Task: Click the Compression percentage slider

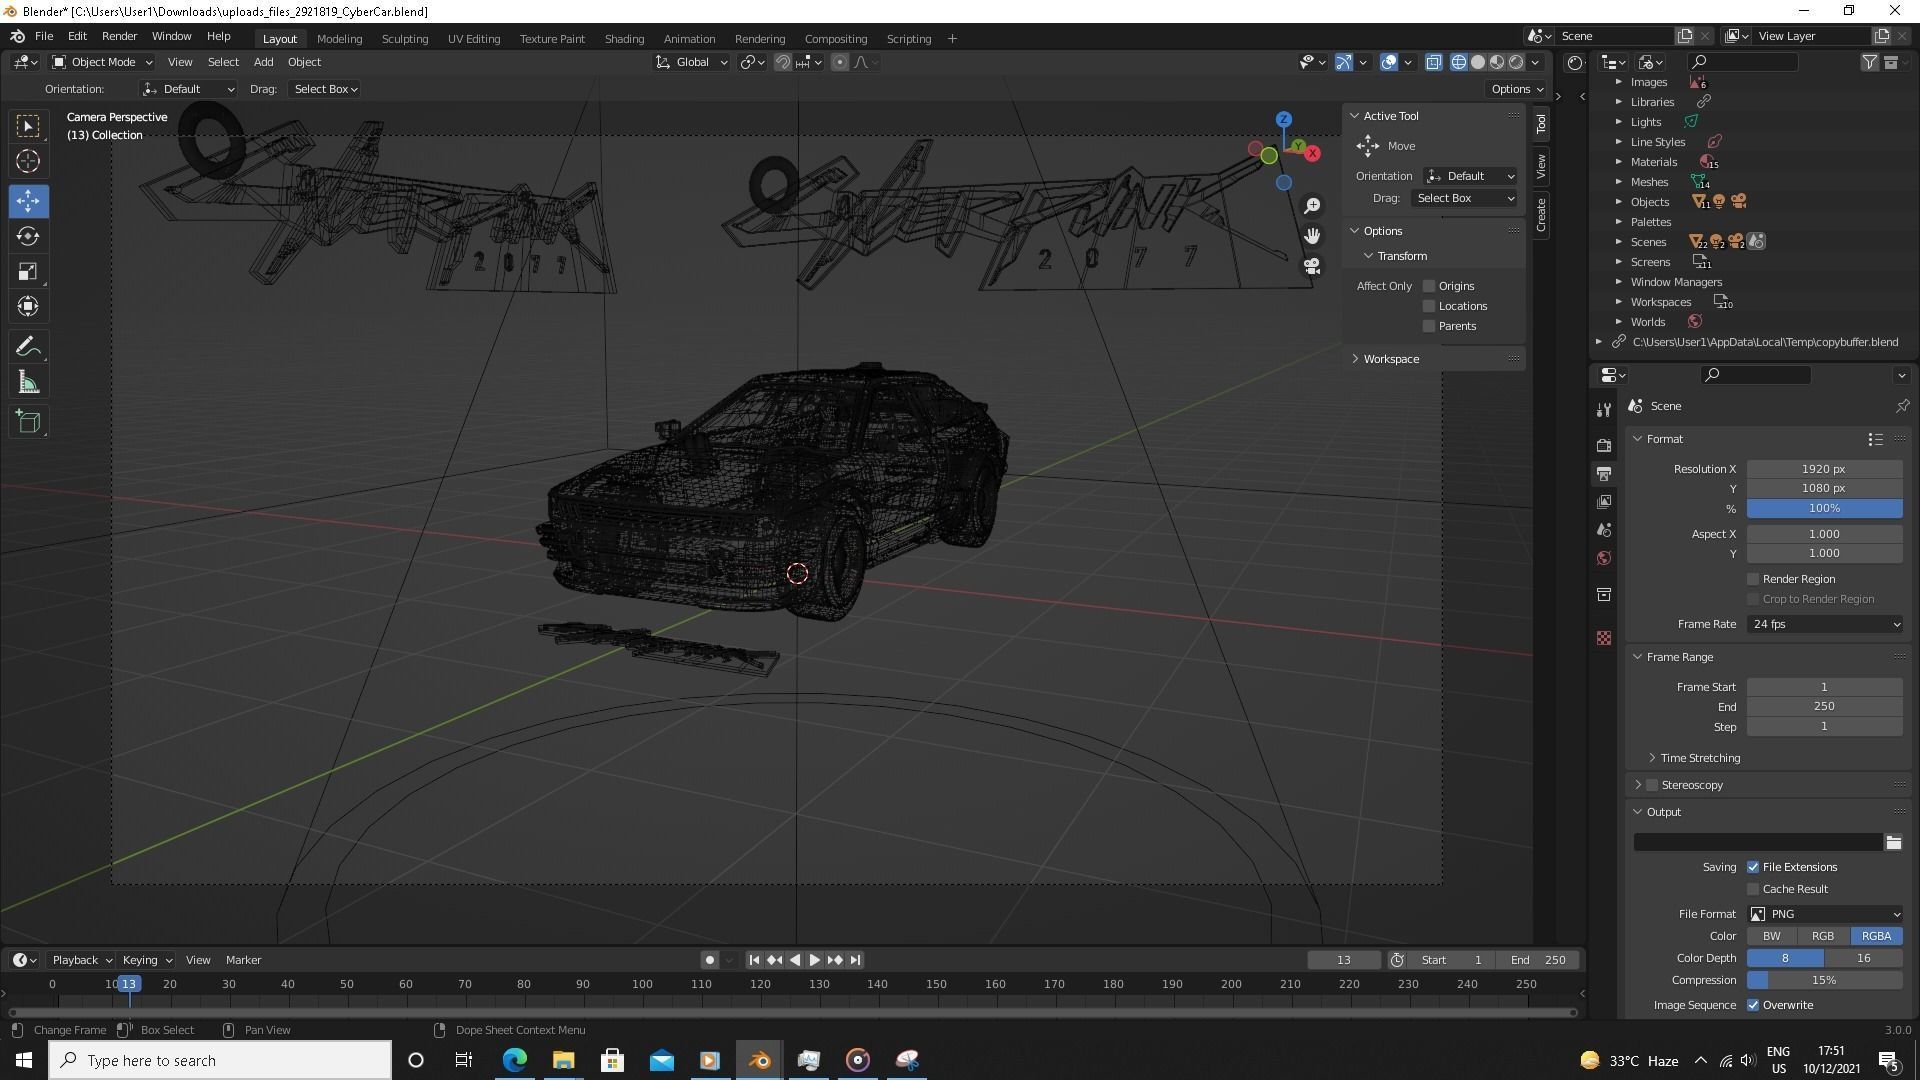Action: 1824,980
